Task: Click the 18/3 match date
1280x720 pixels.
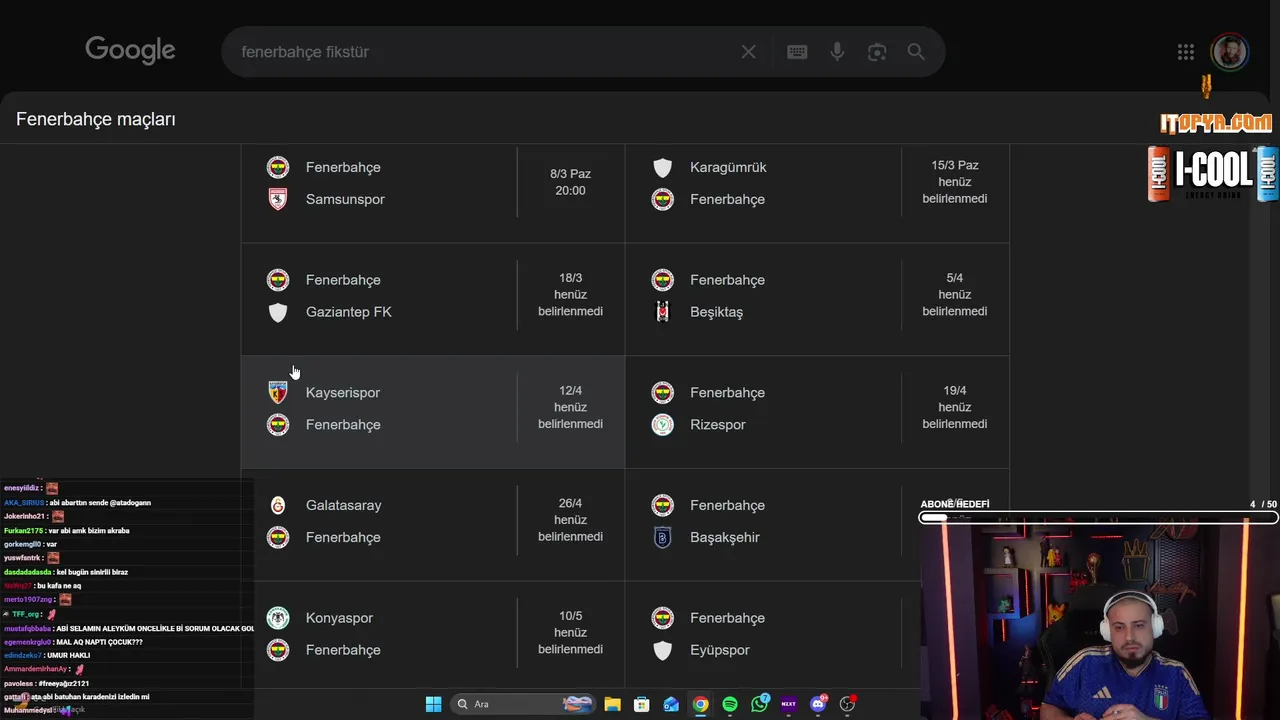Action: pyautogui.click(x=570, y=278)
